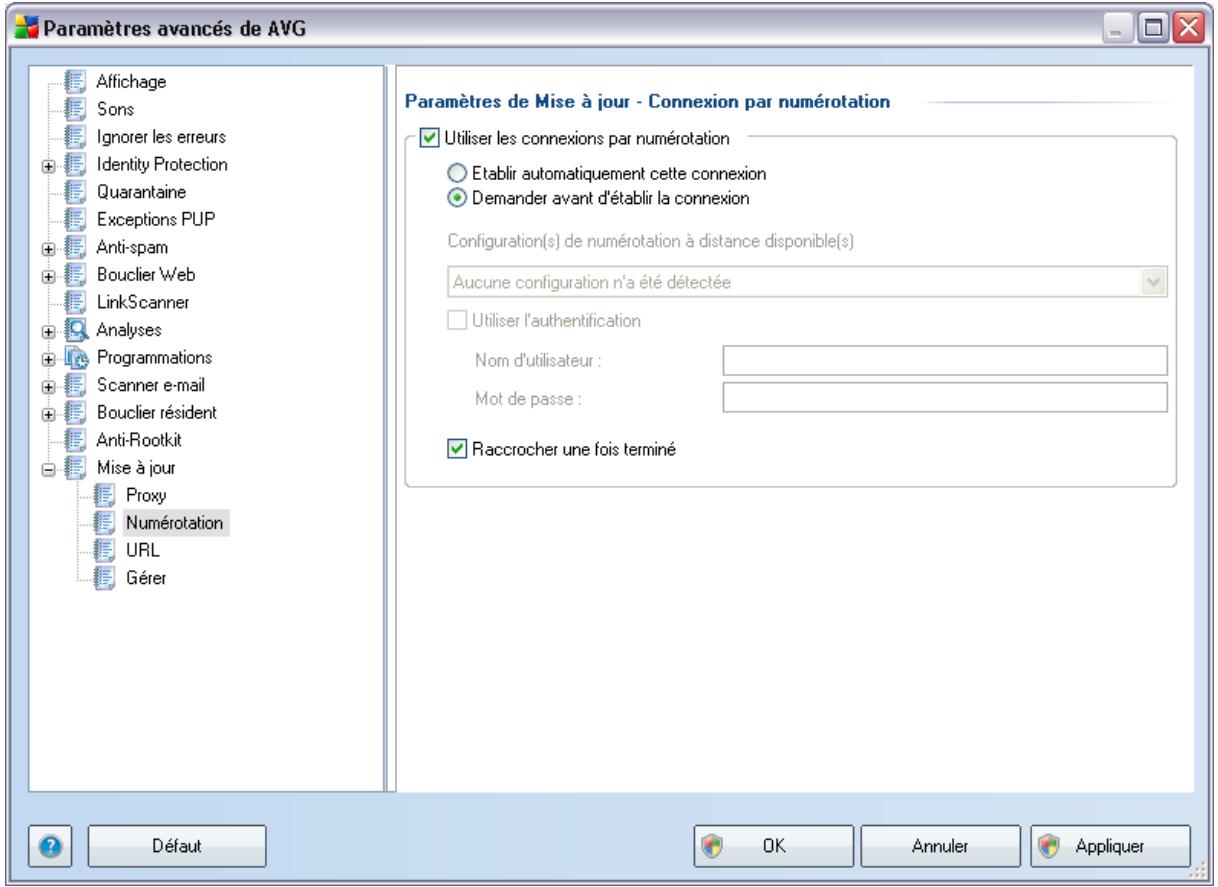Click the Défaut button

[x=178, y=846]
